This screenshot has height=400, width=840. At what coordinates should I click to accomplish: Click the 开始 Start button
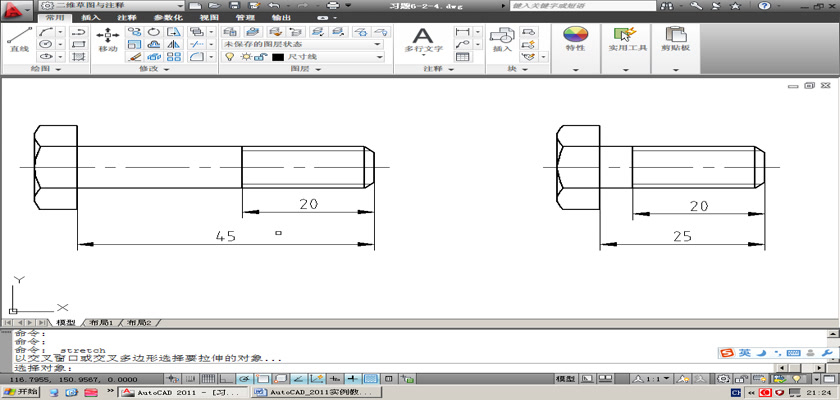tap(21, 392)
